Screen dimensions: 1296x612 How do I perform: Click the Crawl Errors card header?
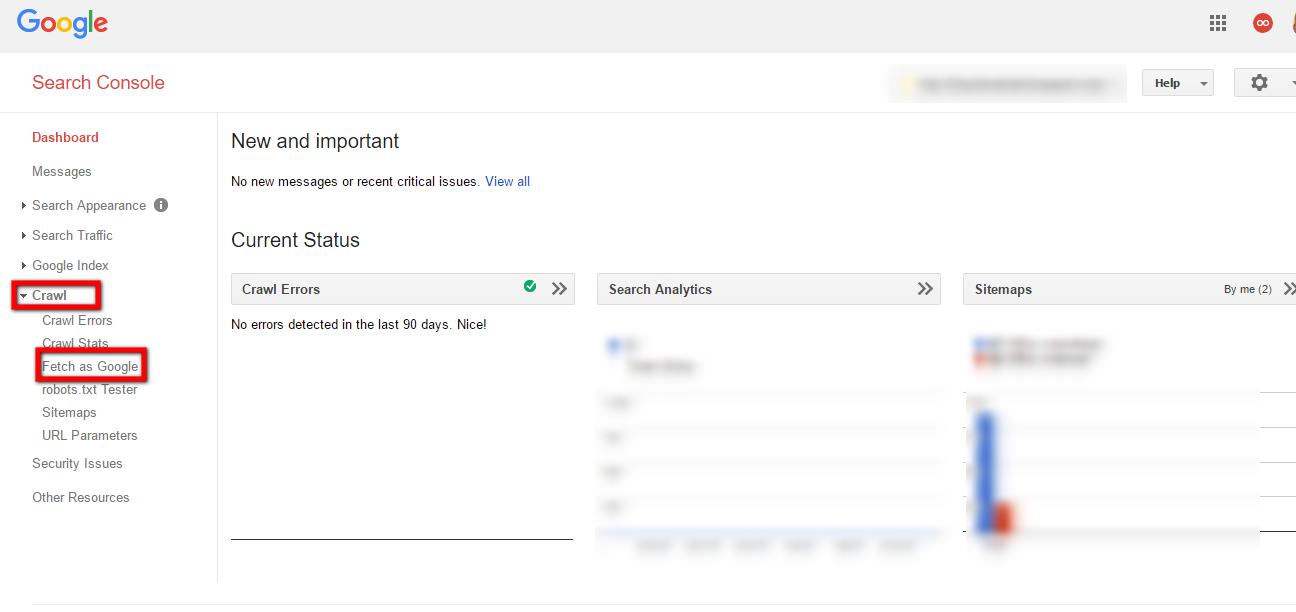click(402, 289)
